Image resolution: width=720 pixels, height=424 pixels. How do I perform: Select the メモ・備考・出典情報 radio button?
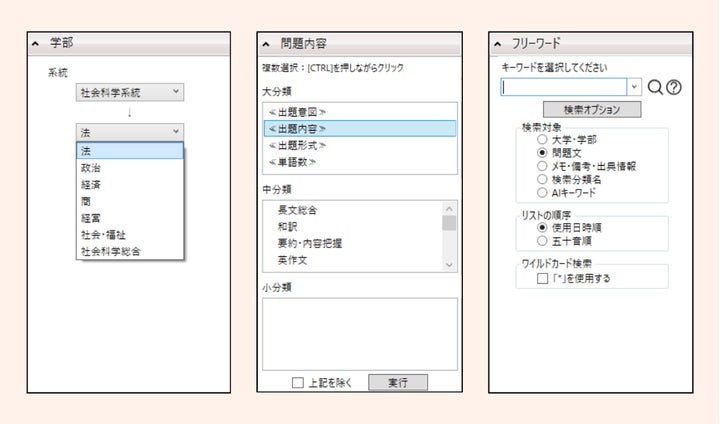[542, 166]
